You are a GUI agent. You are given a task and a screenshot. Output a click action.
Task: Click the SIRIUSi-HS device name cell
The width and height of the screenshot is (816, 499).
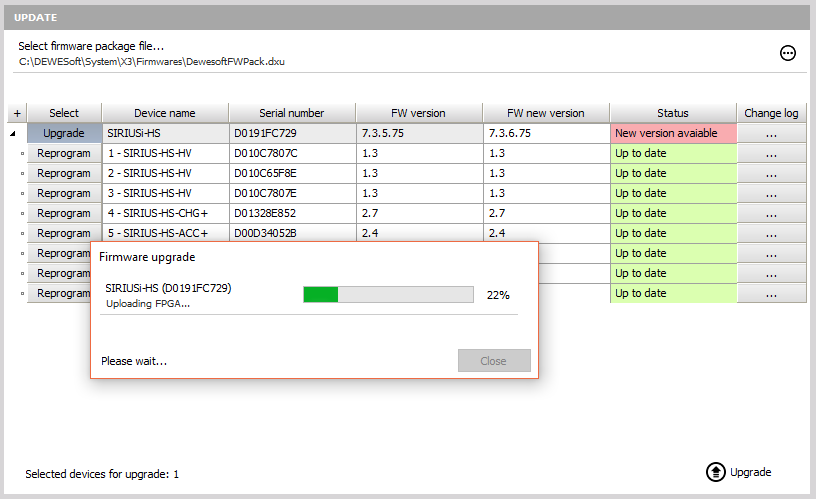(165, 133)
